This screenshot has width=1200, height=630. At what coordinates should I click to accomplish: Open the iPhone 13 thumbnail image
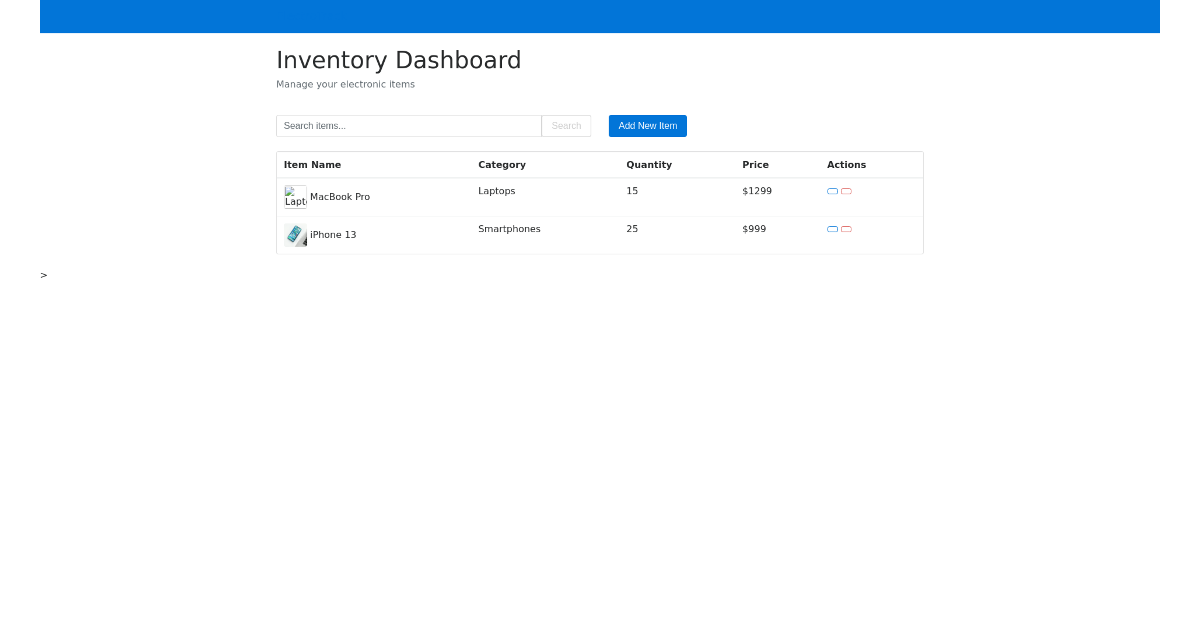[x=295, y=235]
